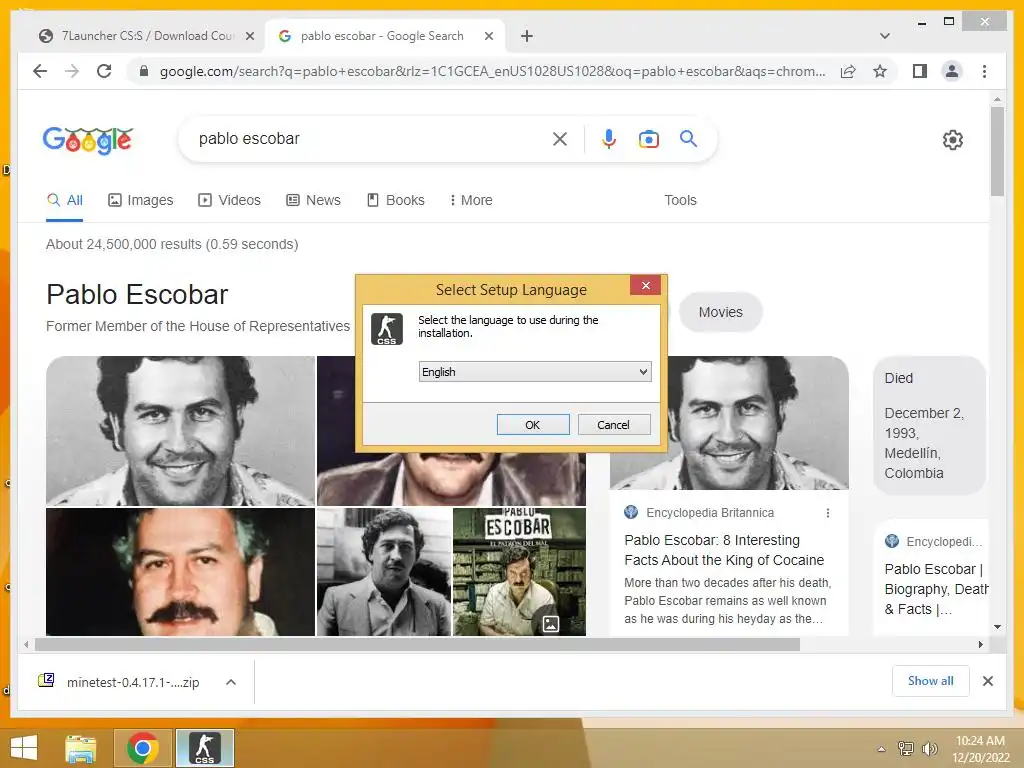Switch to News results
Viewport: 1024px width, 768px height.
(313, 200)
